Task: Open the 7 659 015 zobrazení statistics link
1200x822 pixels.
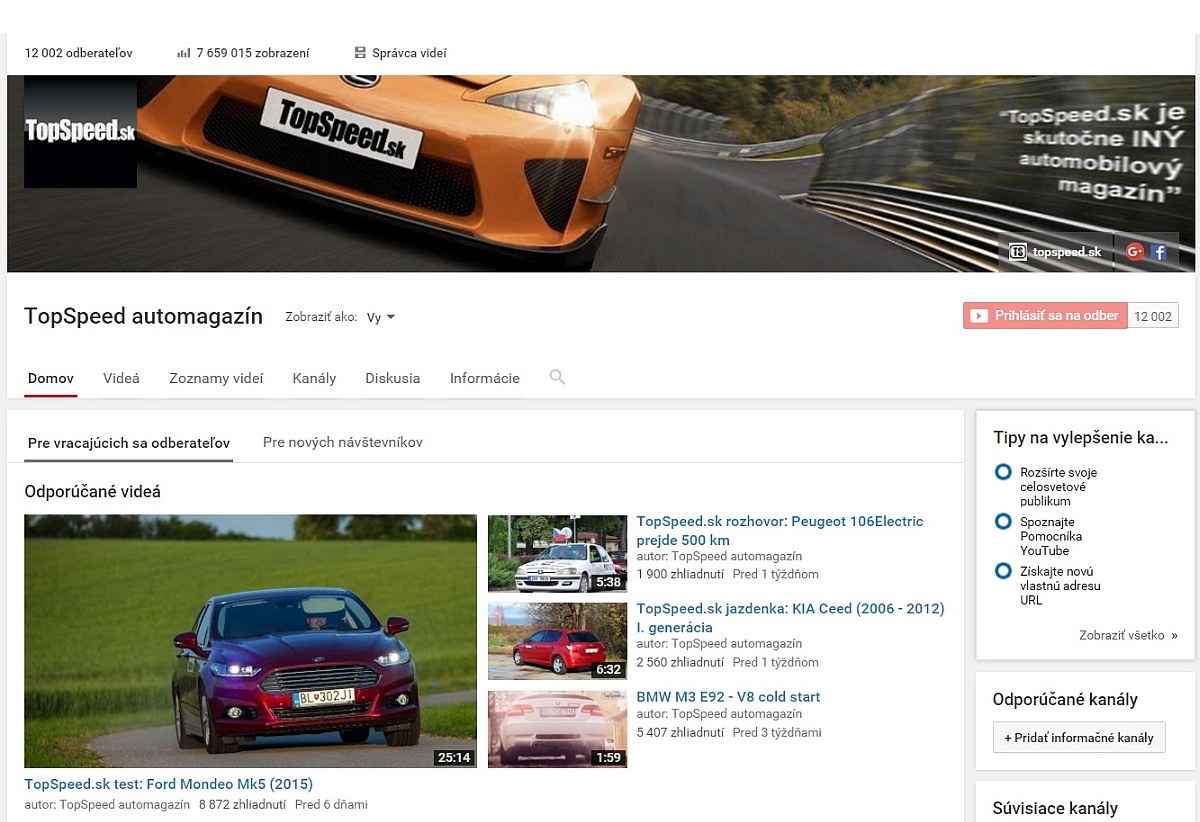Action: [x=253, y=53]
